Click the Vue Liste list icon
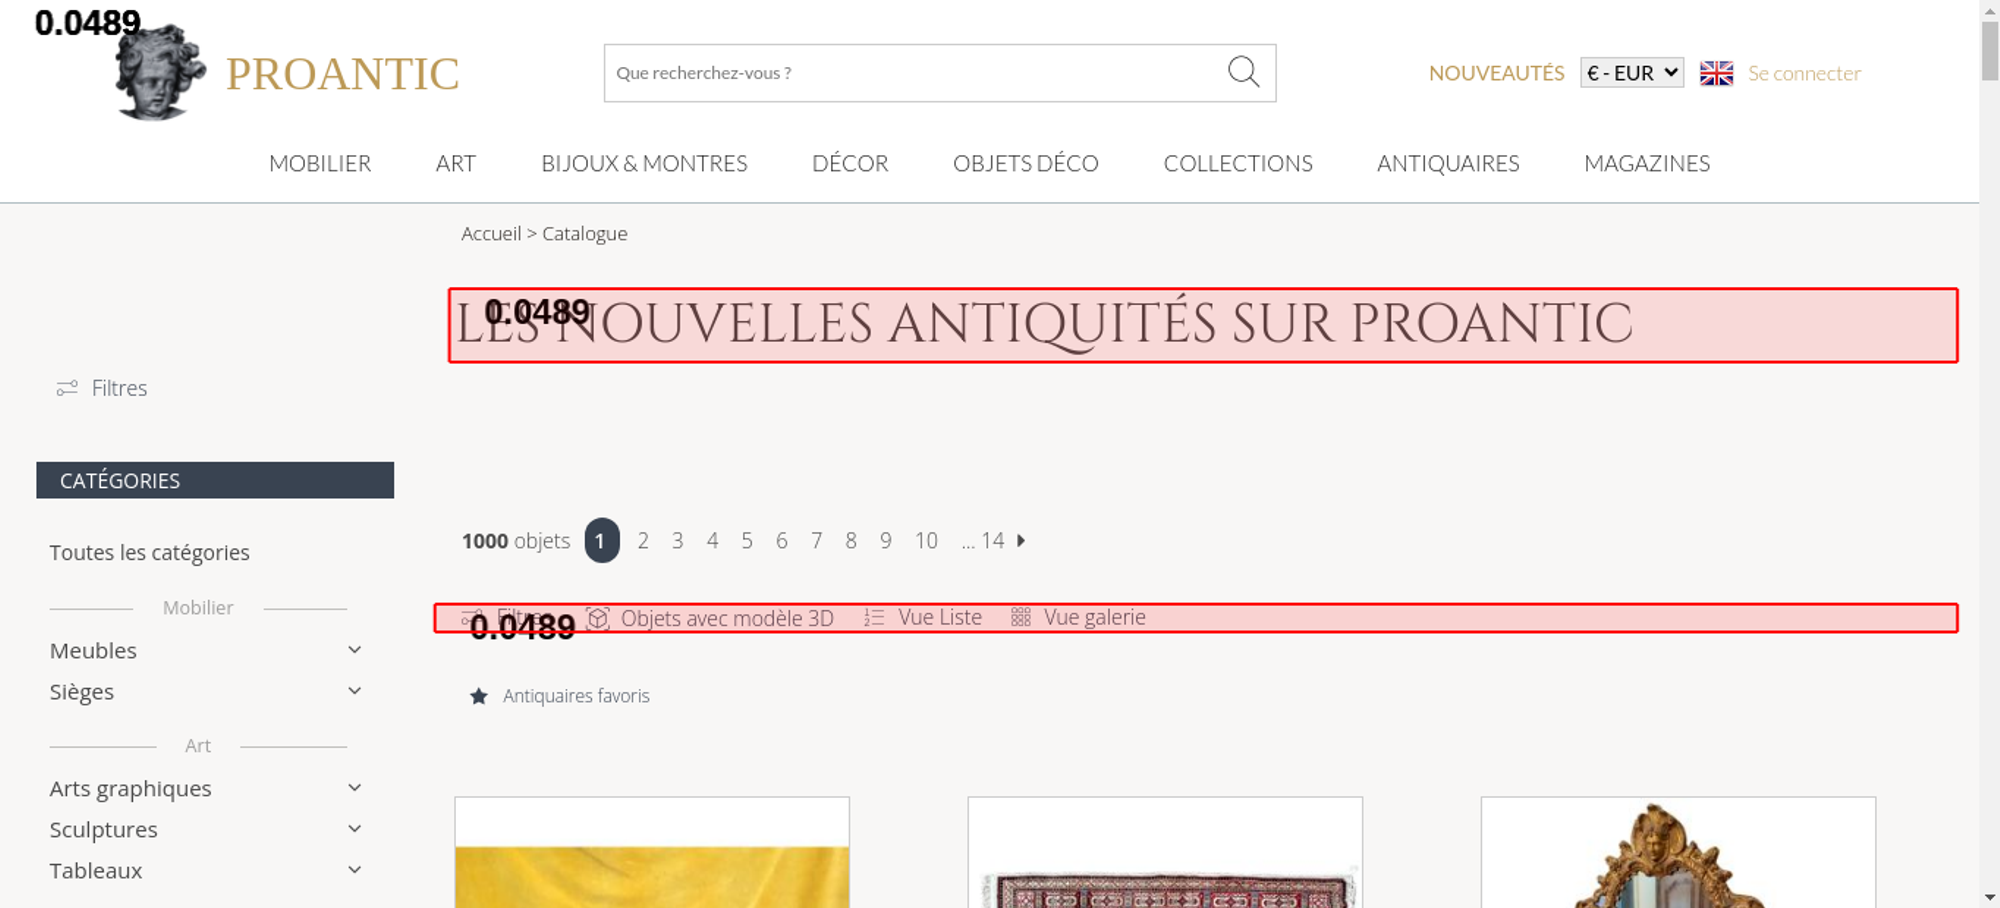2000x908 pixels. (874, 618)
